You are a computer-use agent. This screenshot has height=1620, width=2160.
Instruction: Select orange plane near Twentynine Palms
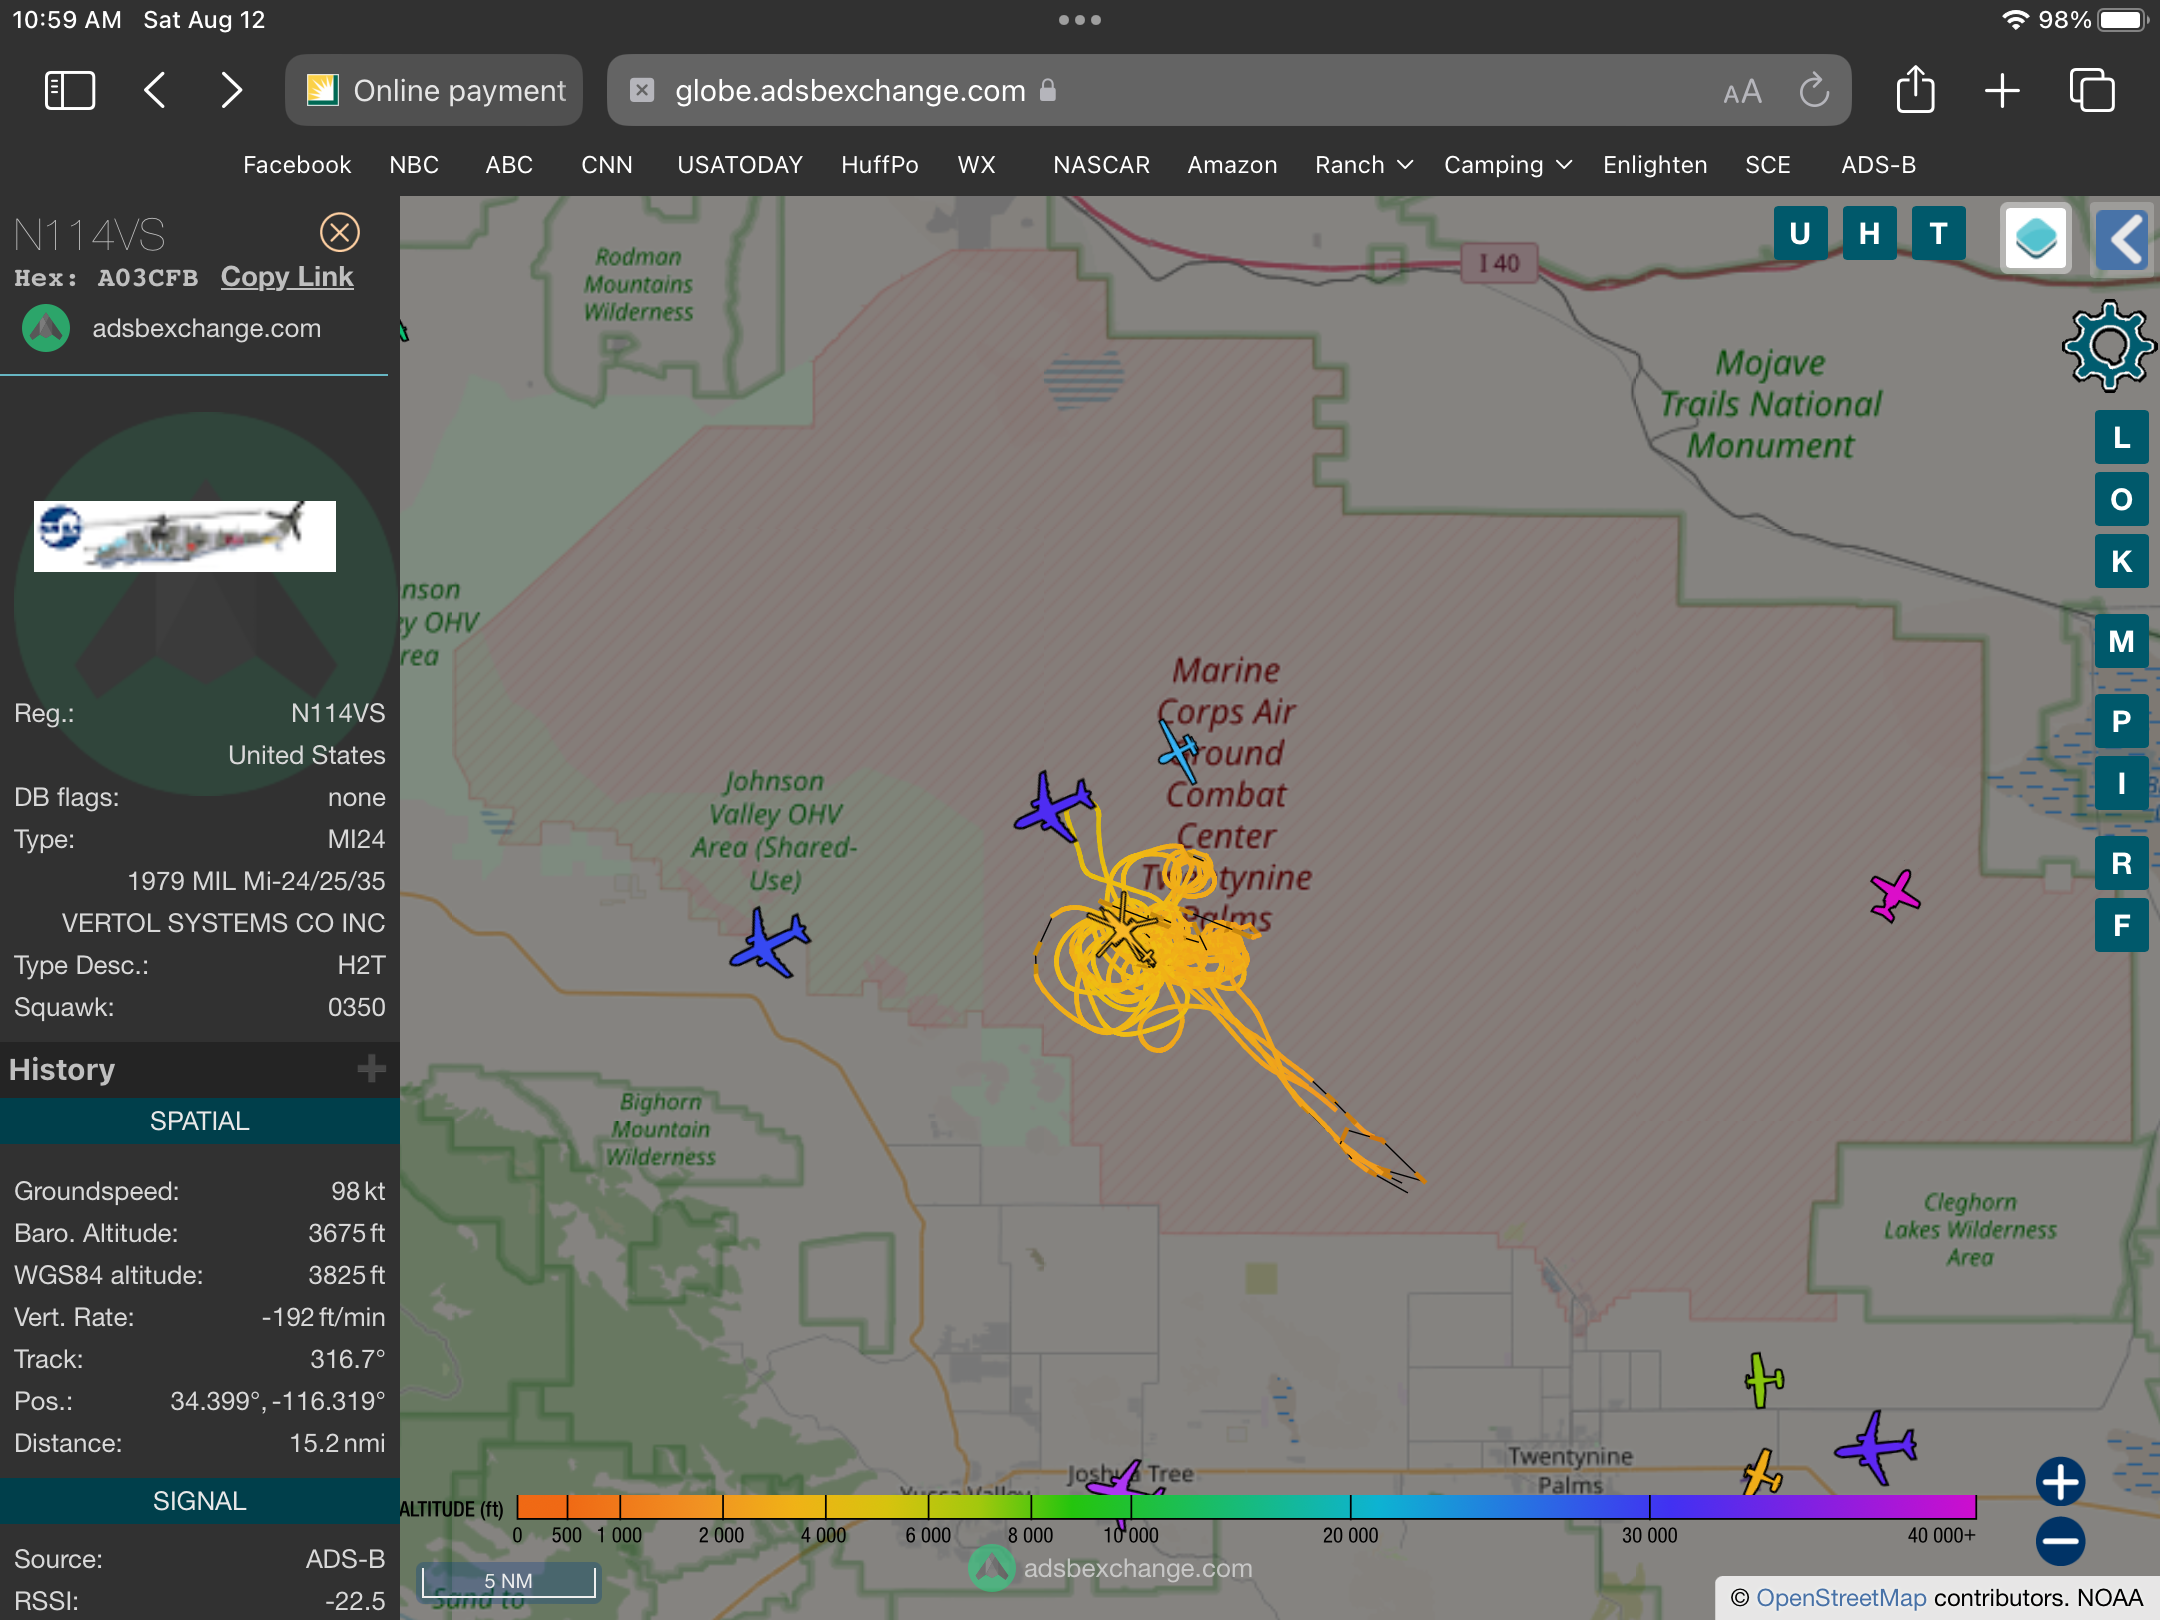(x=1761, y=1472)
